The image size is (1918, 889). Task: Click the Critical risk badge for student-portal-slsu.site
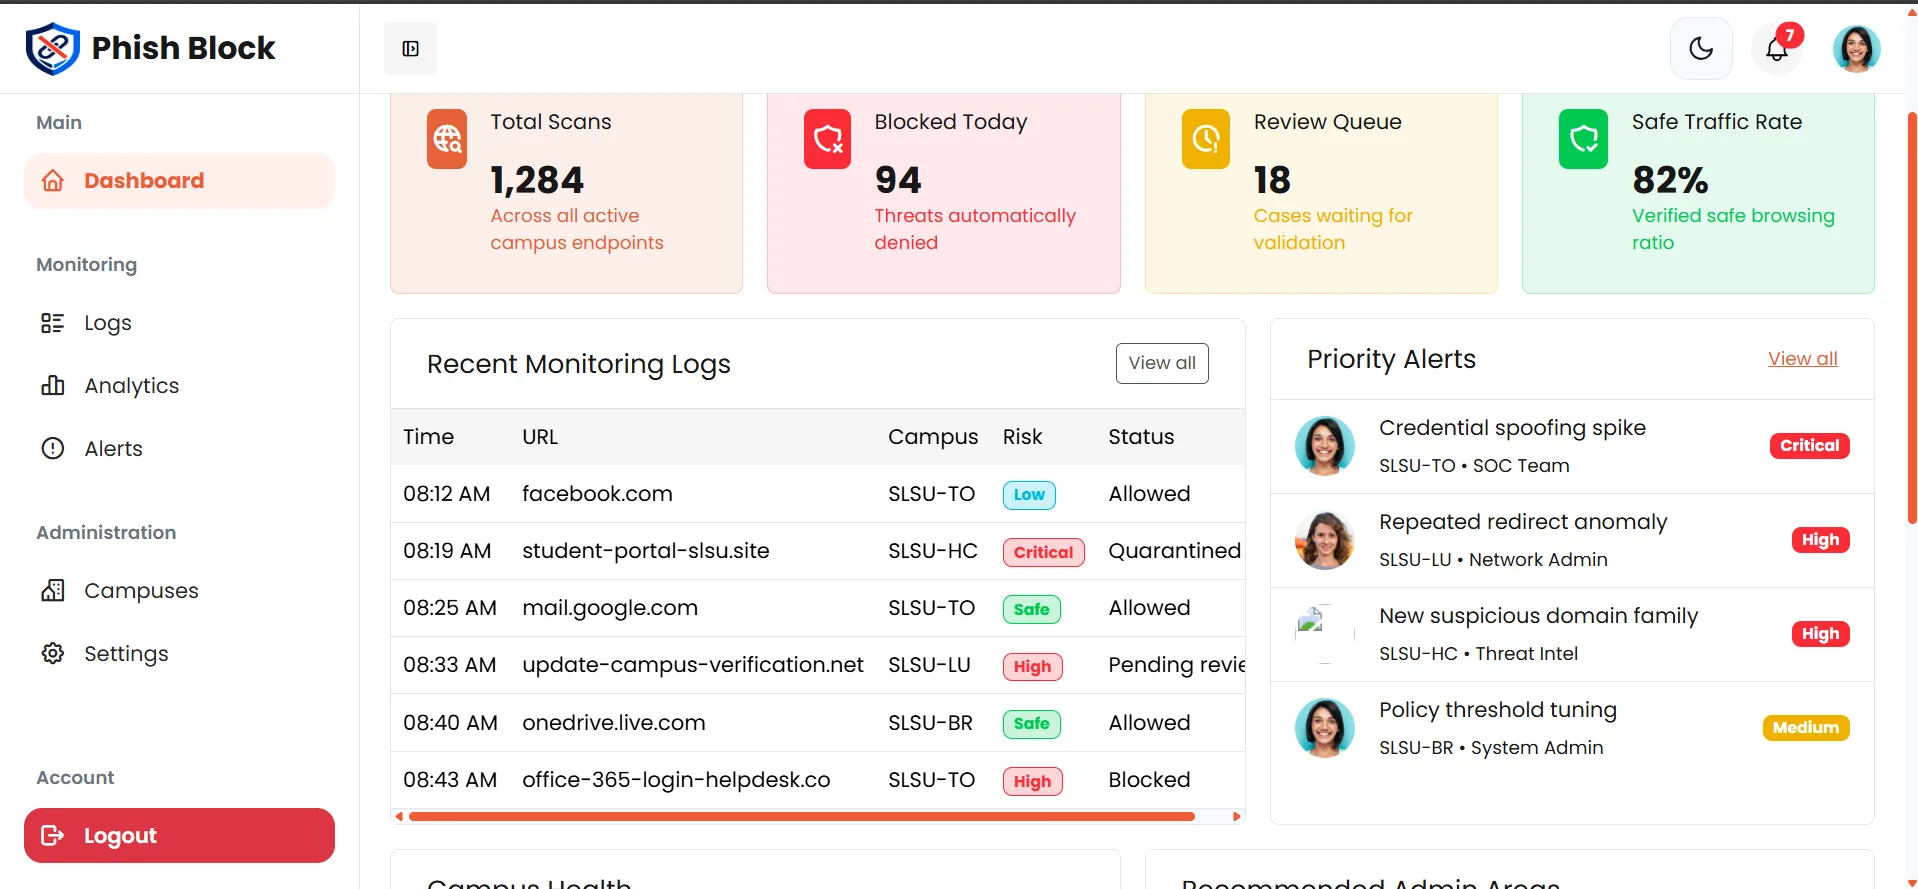tap(1043, 552)
